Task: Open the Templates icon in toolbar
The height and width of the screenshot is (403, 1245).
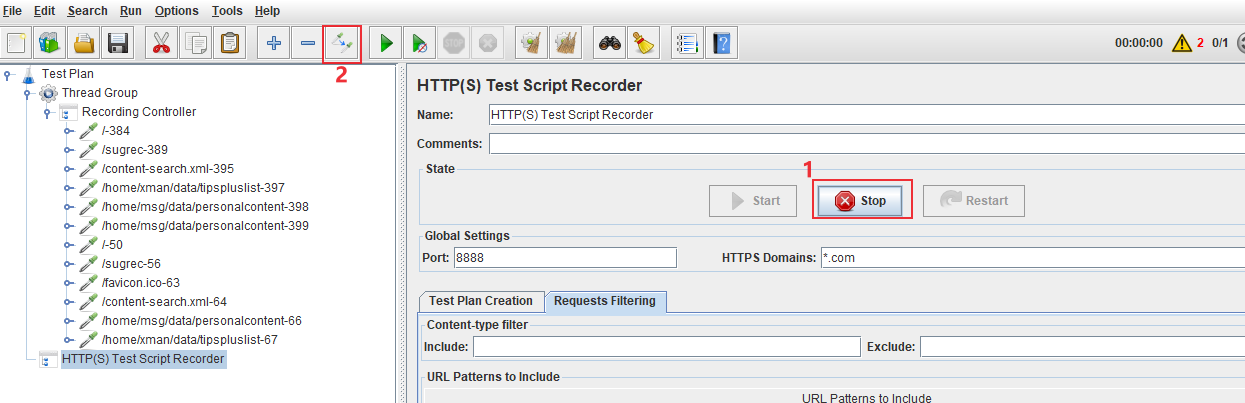Action: 50,43
